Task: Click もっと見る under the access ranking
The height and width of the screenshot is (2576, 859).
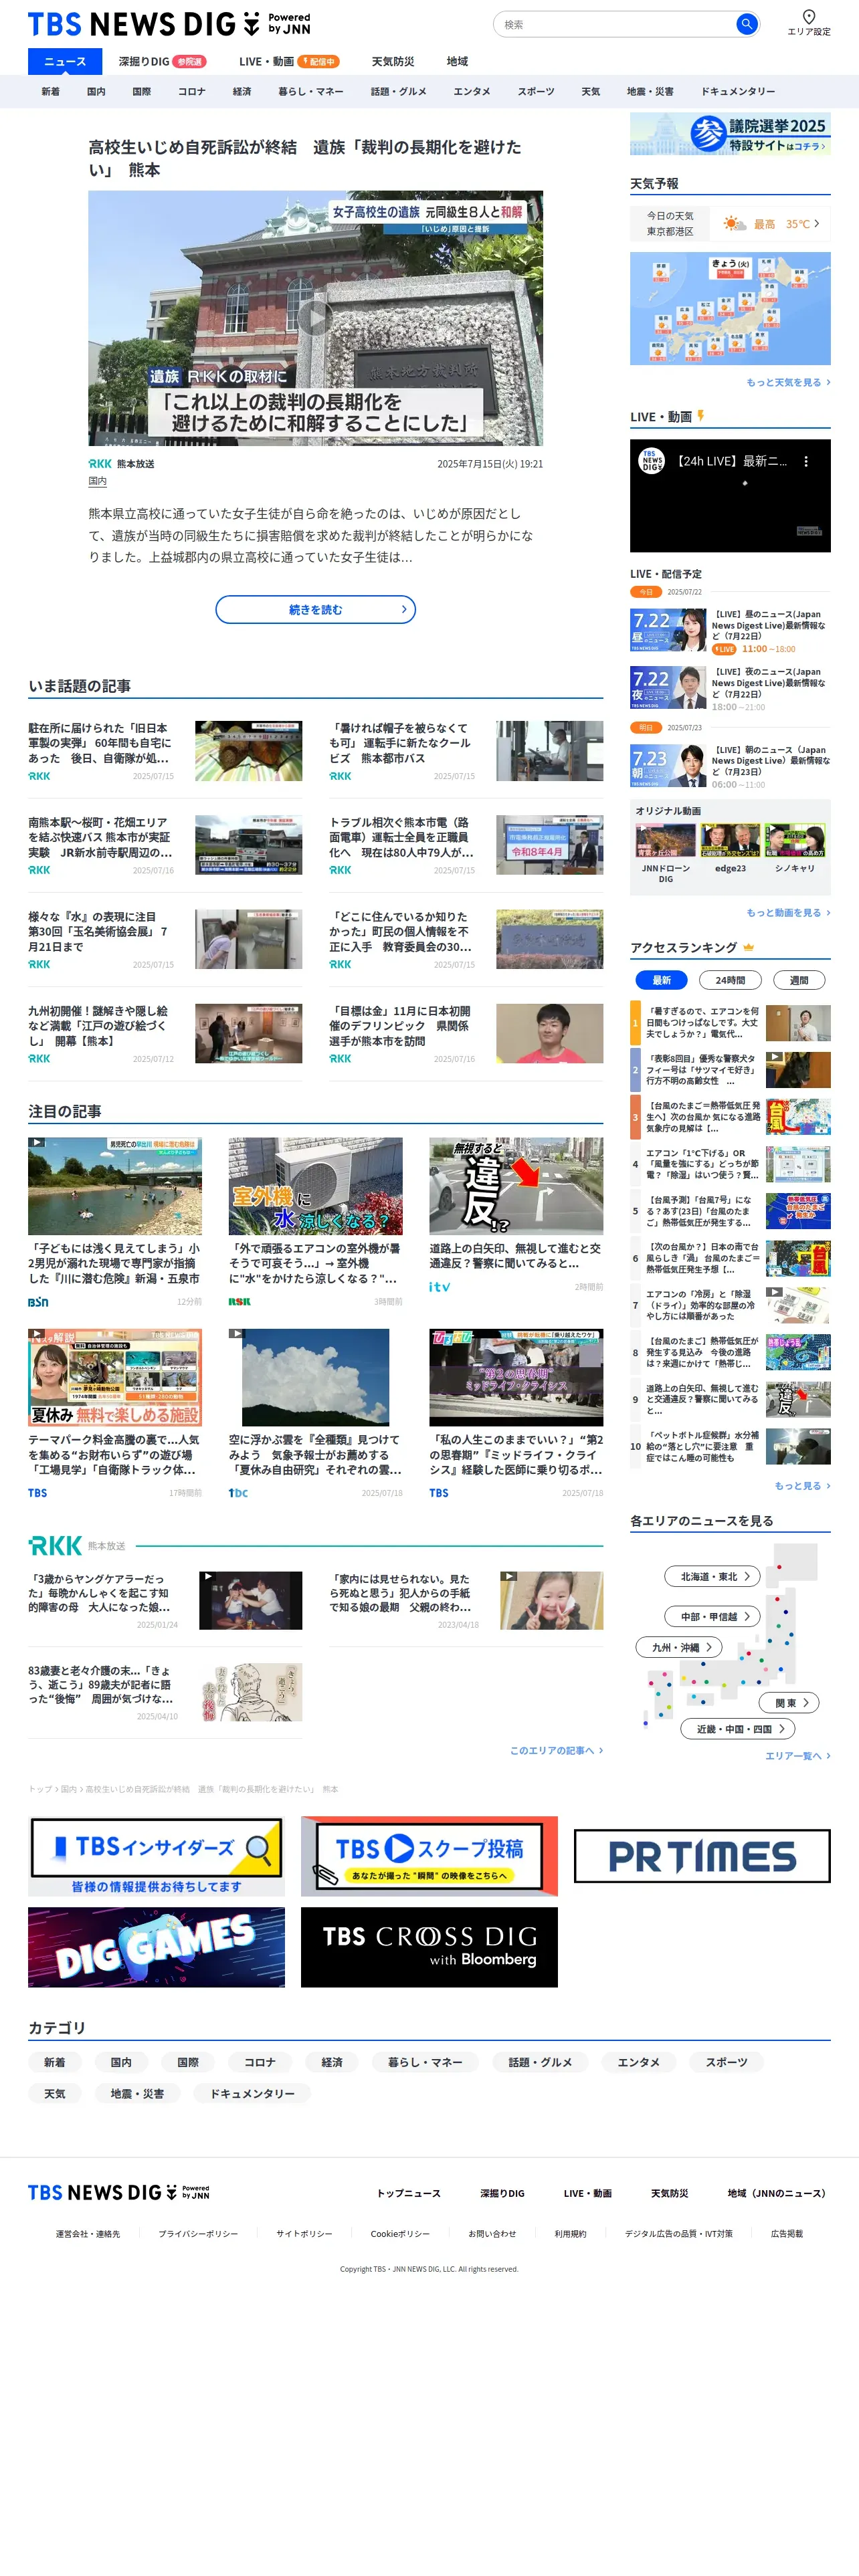Action: (x=803, y=1486)
